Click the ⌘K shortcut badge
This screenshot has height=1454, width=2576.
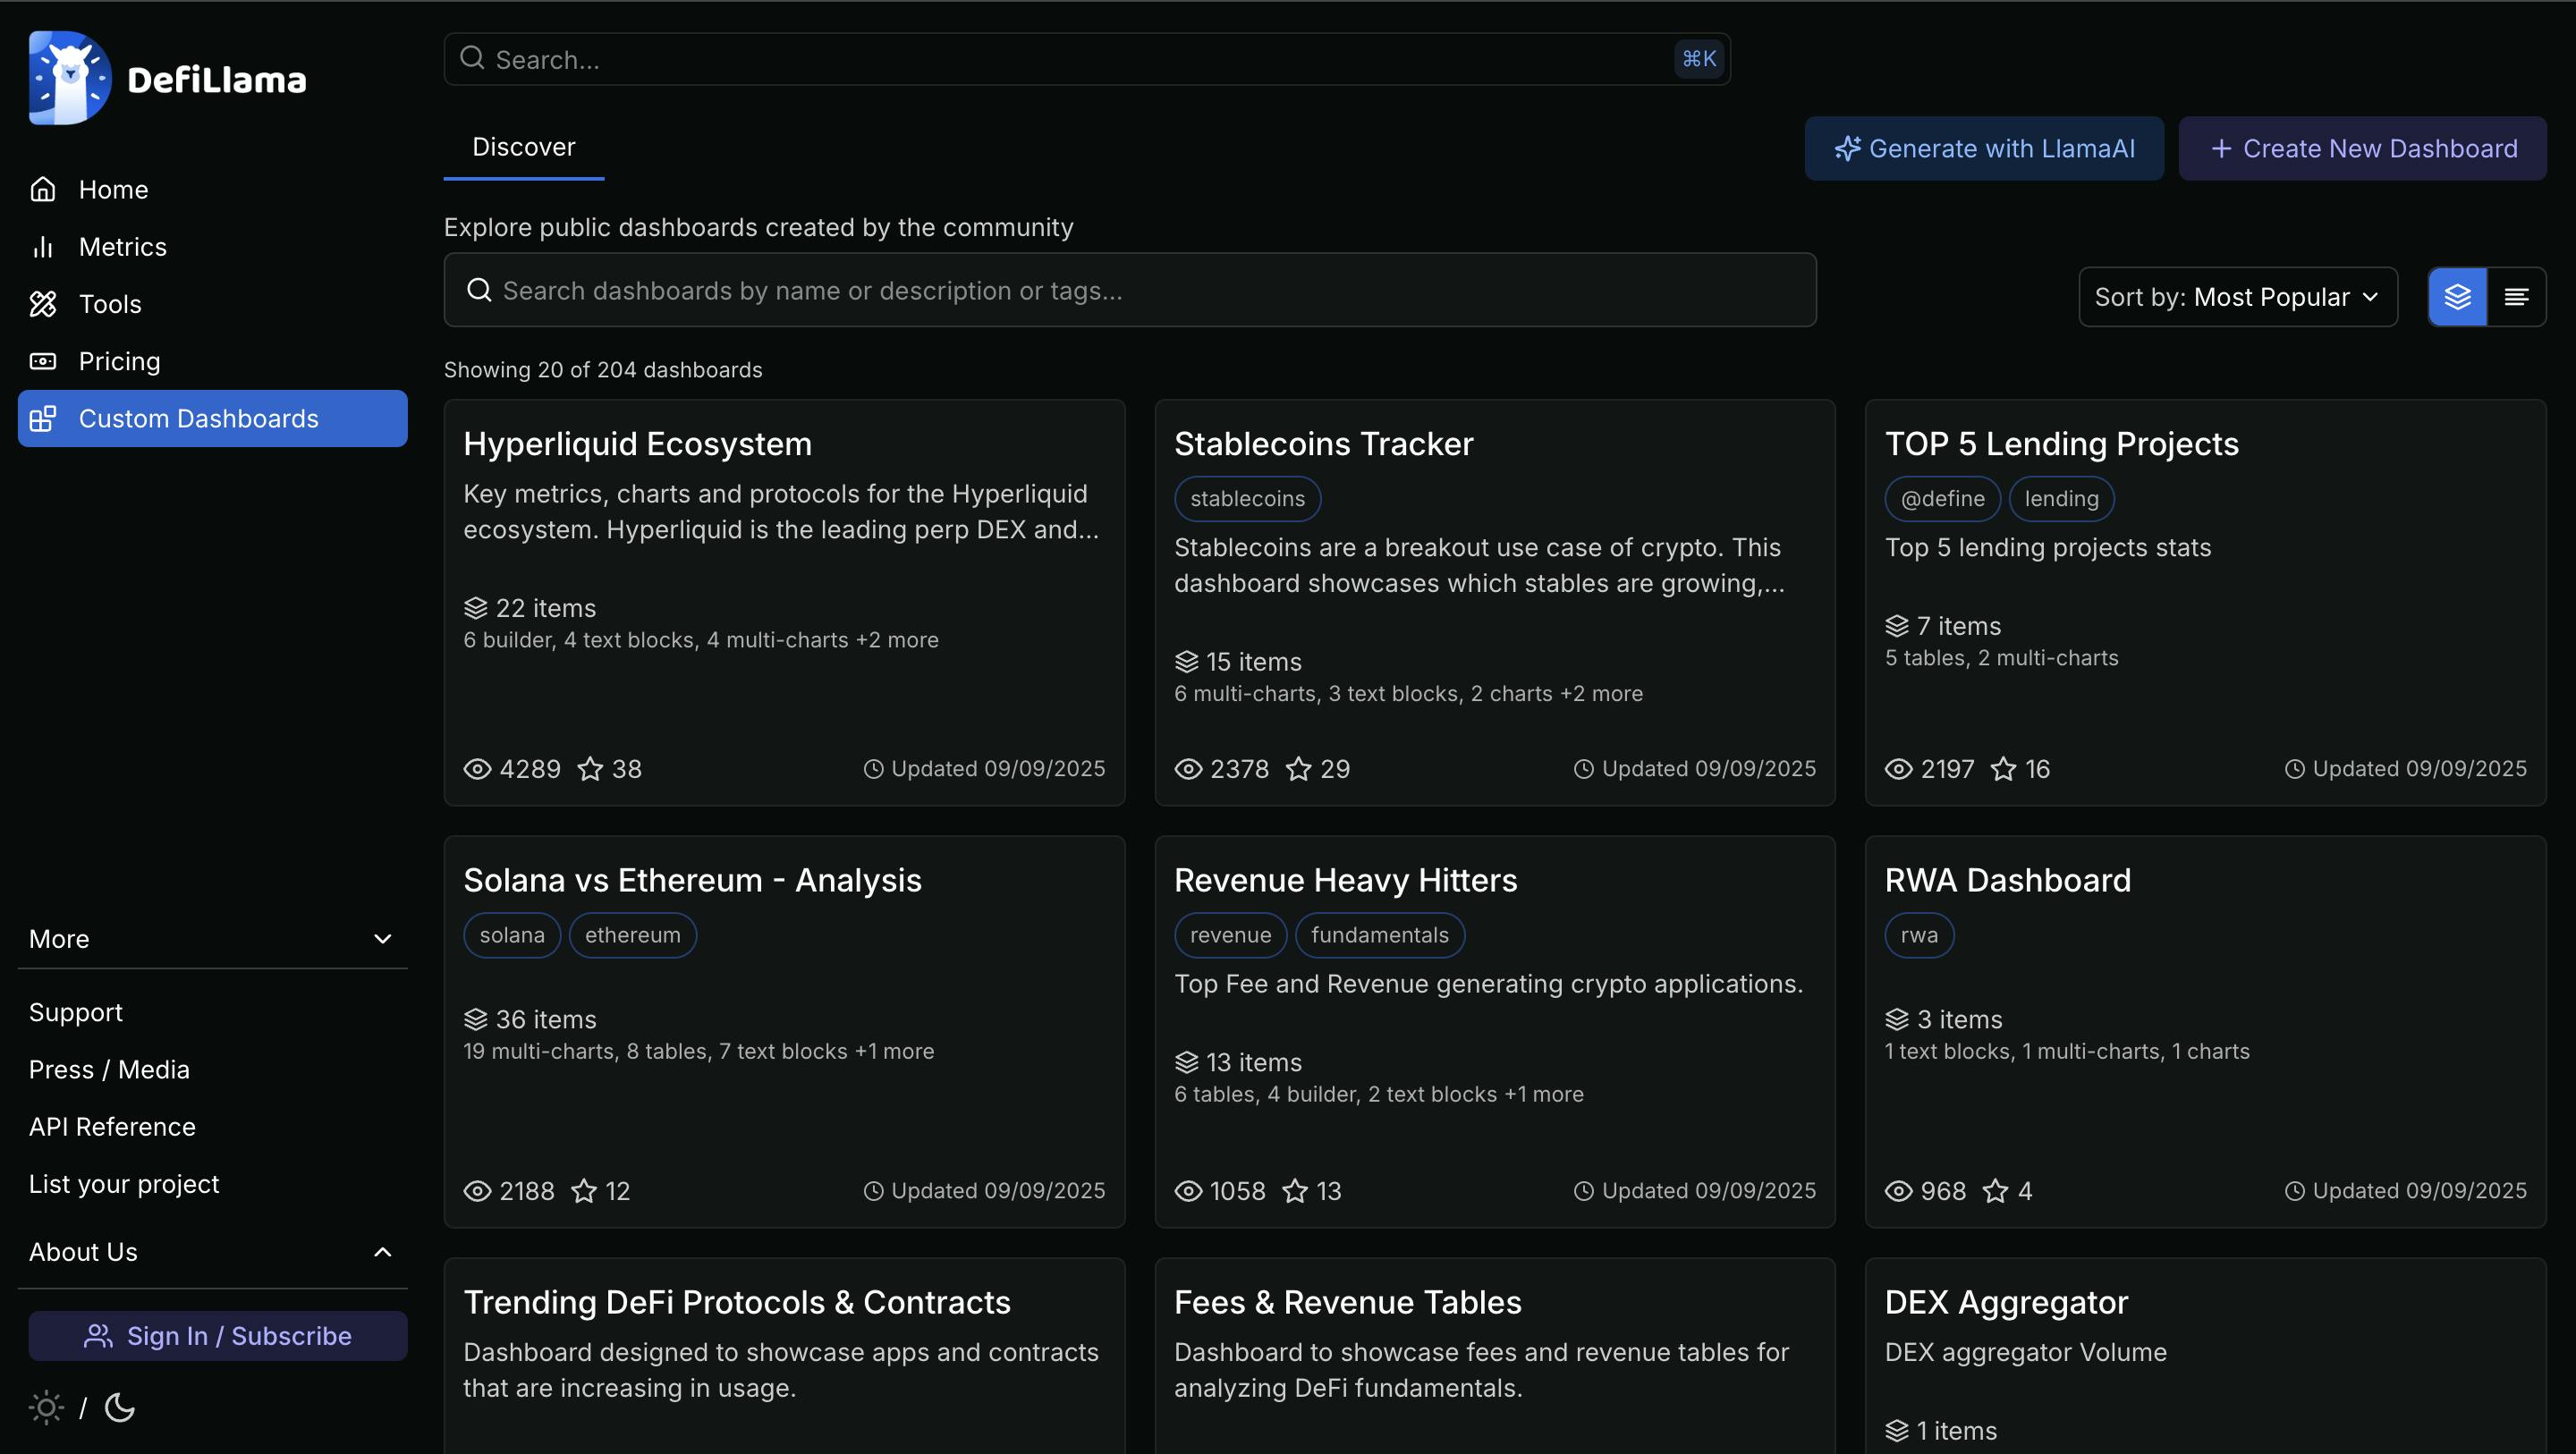(1699, 59)
